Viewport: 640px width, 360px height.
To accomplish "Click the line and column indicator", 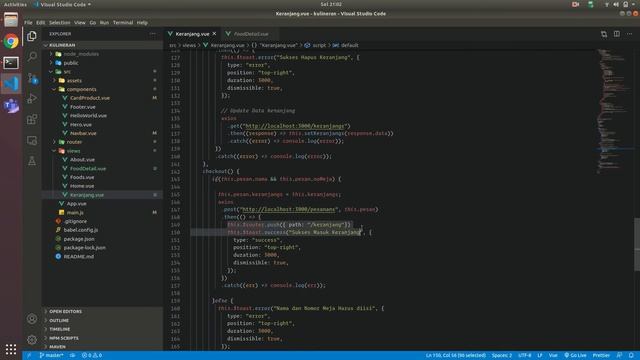I will 456,356.
